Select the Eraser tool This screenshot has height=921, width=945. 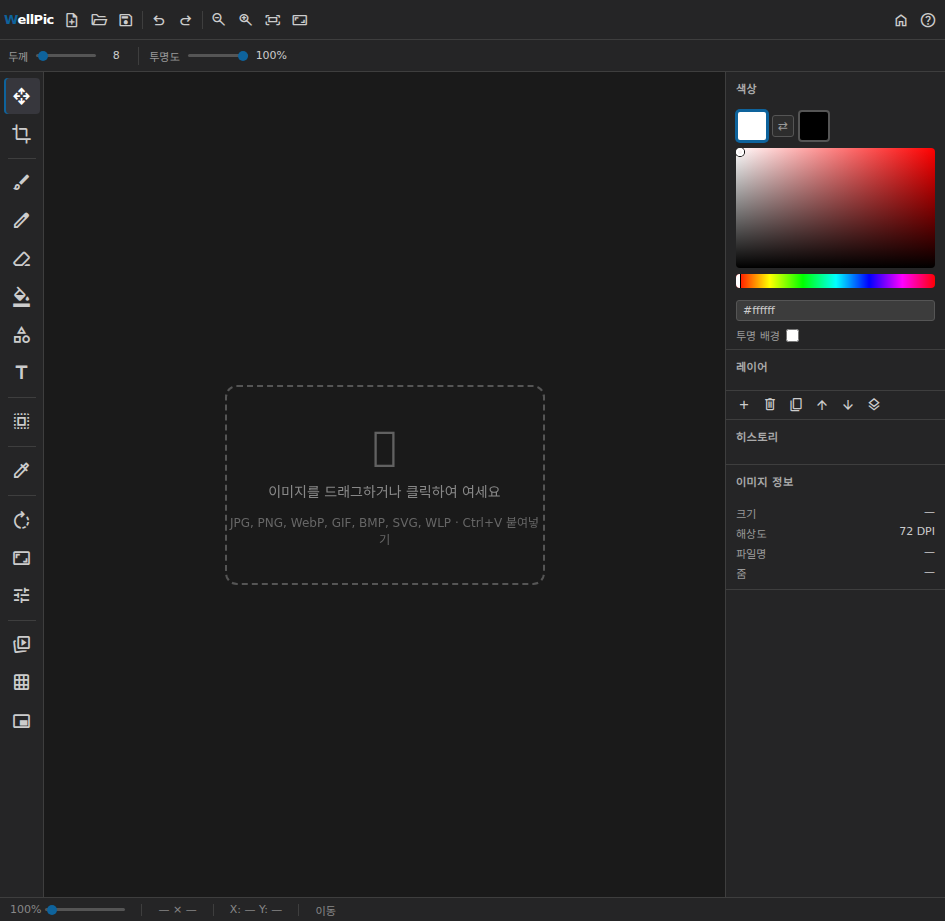pos(22,259)
